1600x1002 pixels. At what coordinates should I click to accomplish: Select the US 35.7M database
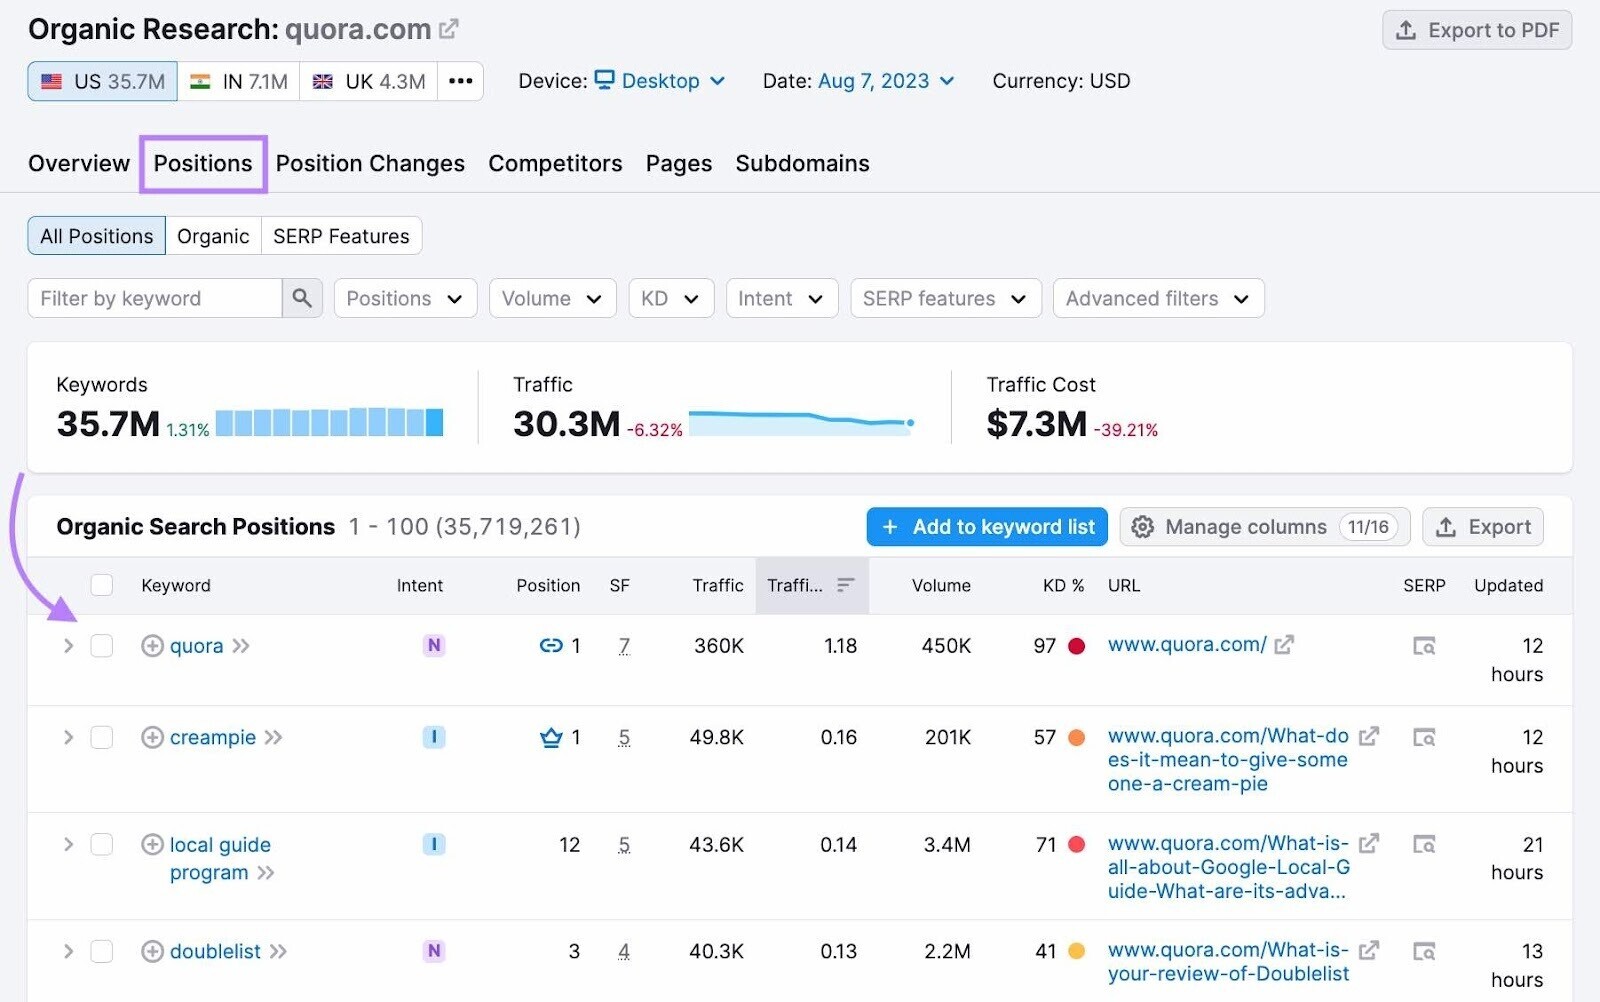tap(103, 81)
